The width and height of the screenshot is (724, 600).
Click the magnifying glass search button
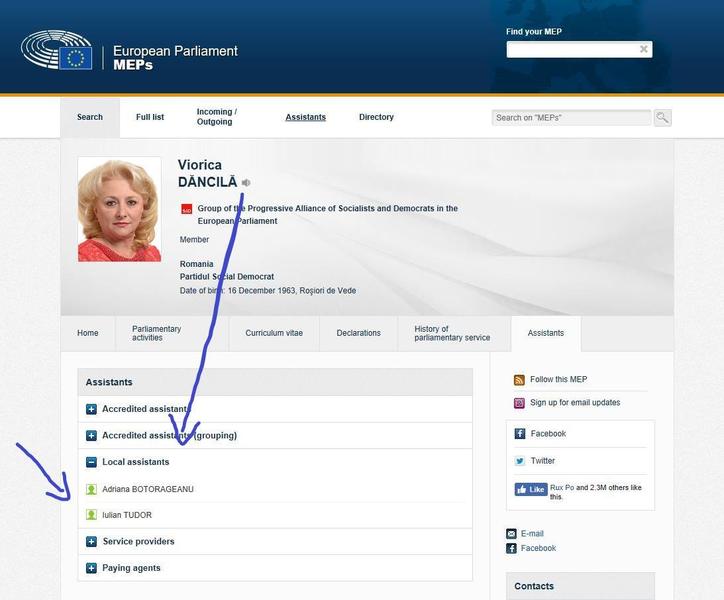662,118
